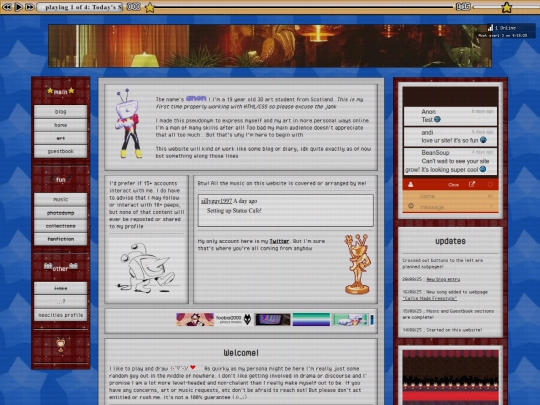Follow the Twitter link in account note
Viewport: 540px width, 405px height.
pyautogui.click(x=279, y=241)
